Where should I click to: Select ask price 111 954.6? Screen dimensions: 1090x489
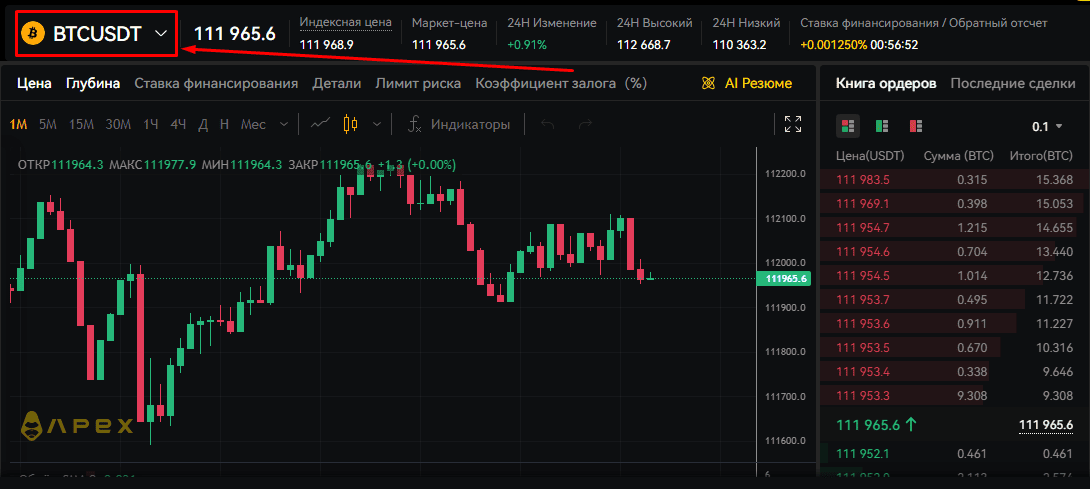point(863,252)
